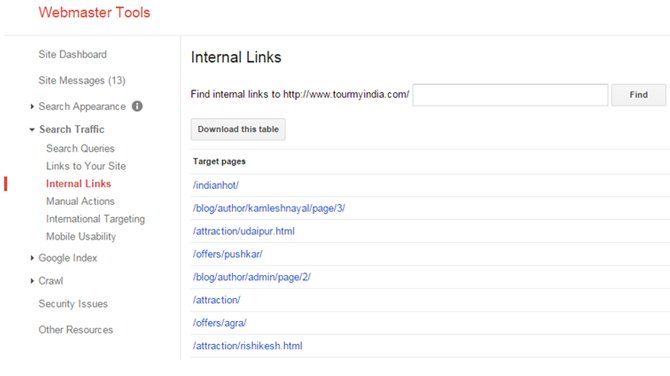Screen dimensions: 670x376
Task: Expand the Search Appearance section arrow
Action: click(32, 106)
